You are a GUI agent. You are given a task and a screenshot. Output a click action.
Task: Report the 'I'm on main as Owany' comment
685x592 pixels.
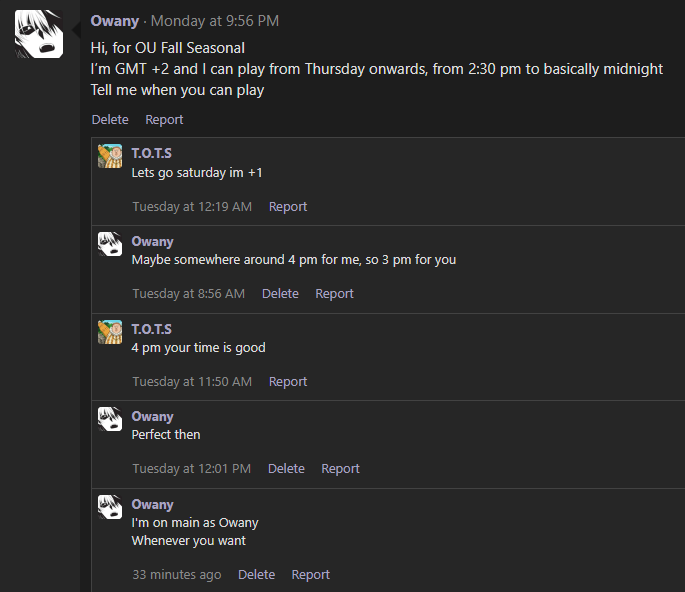311,574
